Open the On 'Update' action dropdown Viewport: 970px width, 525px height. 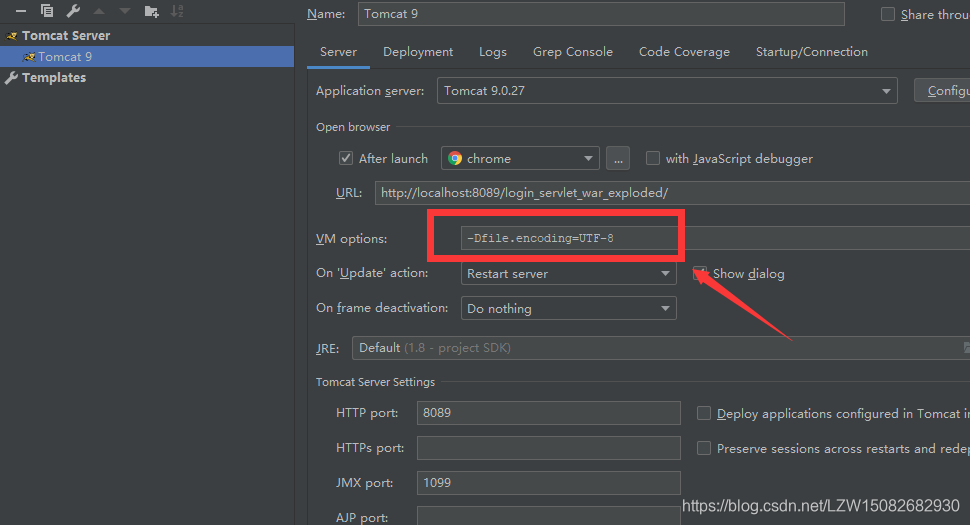[x=569, y=273]
